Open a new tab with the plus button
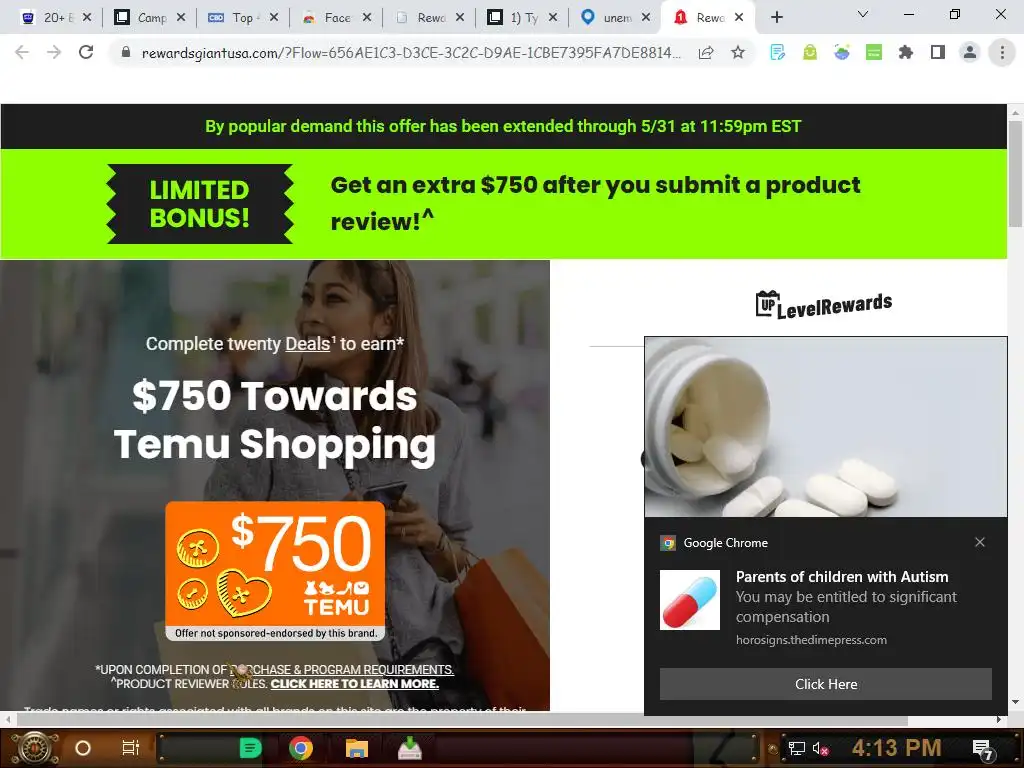 coord(776,18)
